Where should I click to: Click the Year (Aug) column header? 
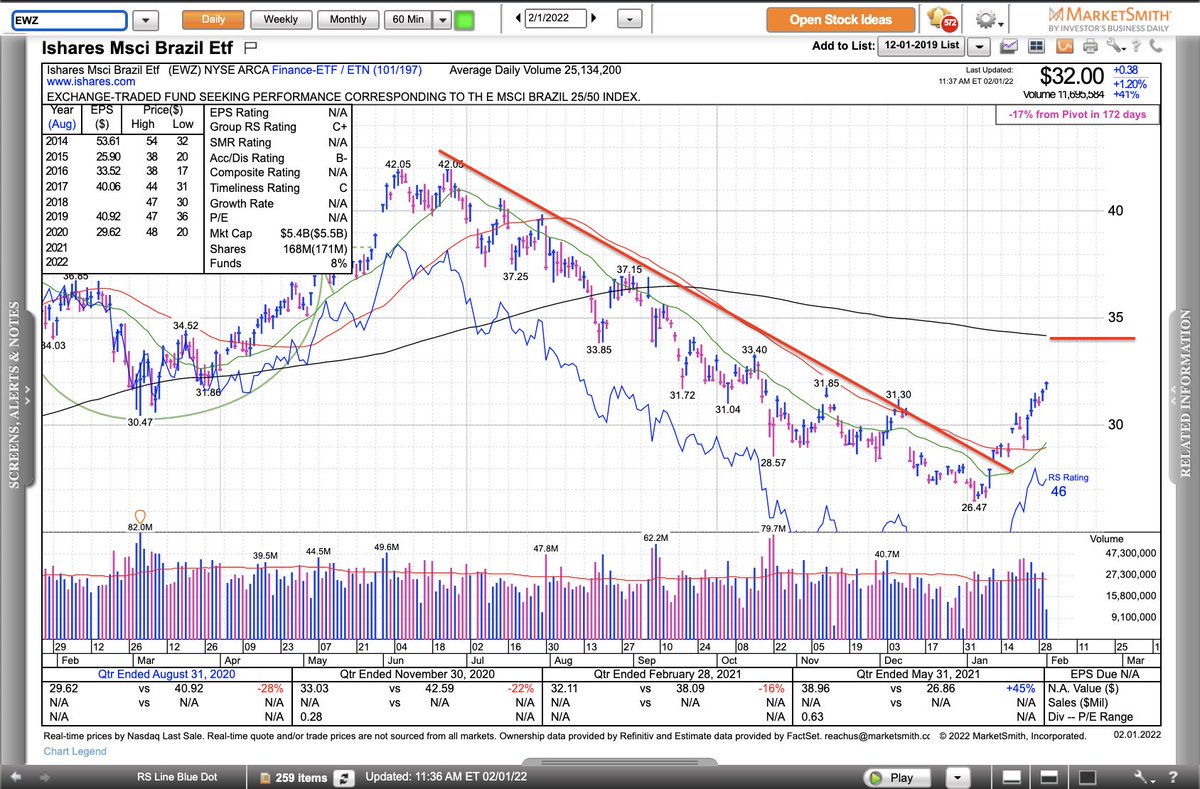coord(62,118)
